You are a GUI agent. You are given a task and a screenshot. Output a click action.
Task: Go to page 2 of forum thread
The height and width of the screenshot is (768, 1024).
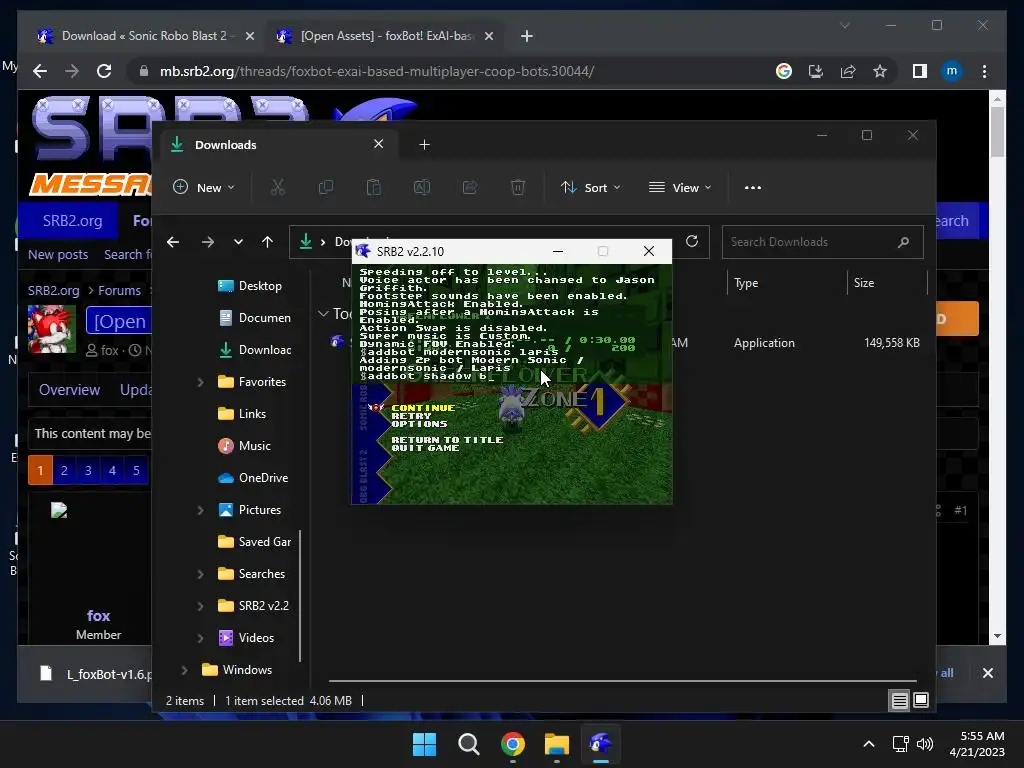point(64,470)
